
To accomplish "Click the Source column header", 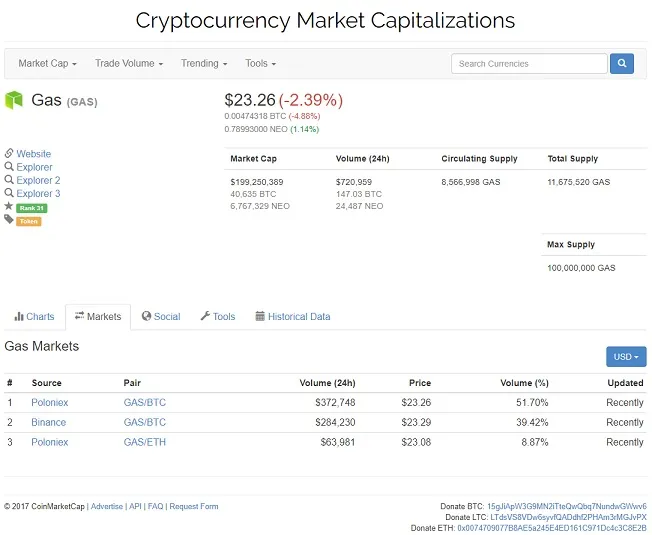I will pos(47,383).
